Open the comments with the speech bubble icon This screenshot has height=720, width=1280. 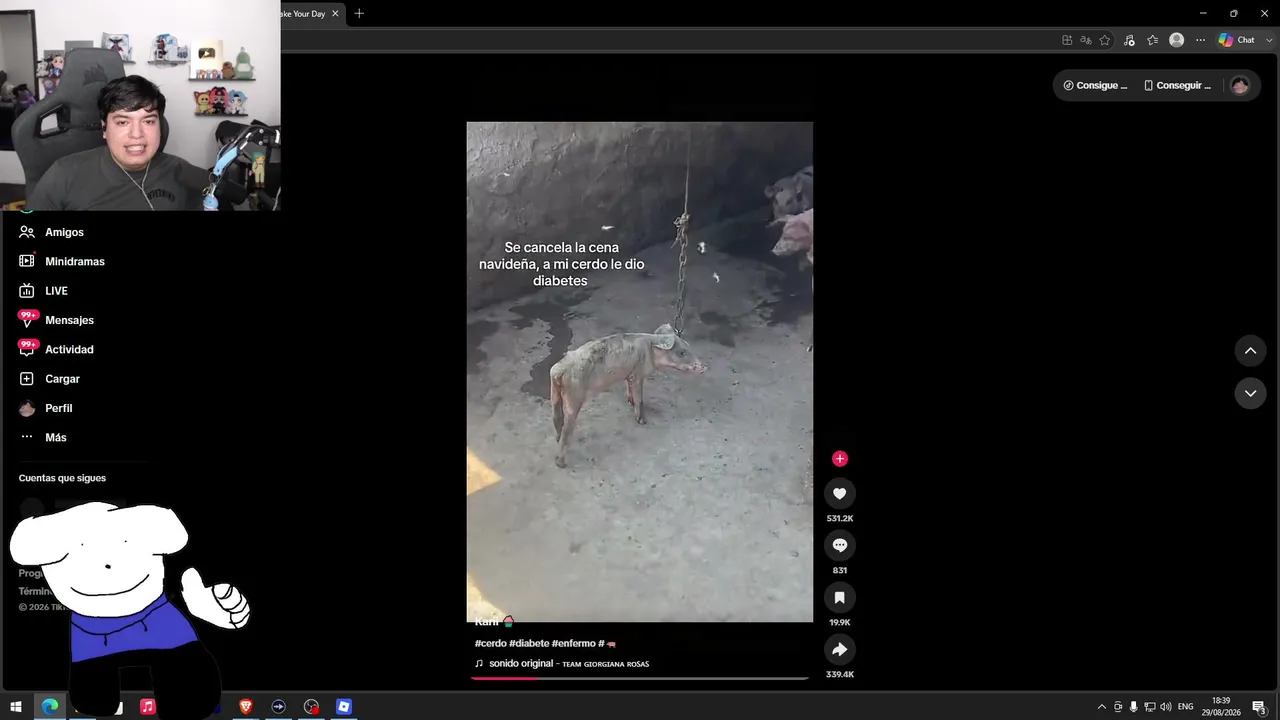839,545
